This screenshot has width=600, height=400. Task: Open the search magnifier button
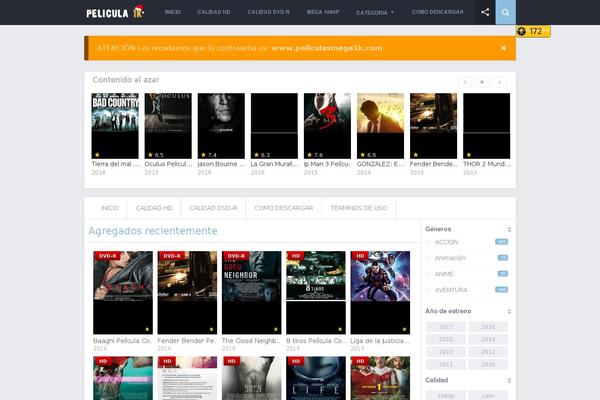(x=505, y=12)
